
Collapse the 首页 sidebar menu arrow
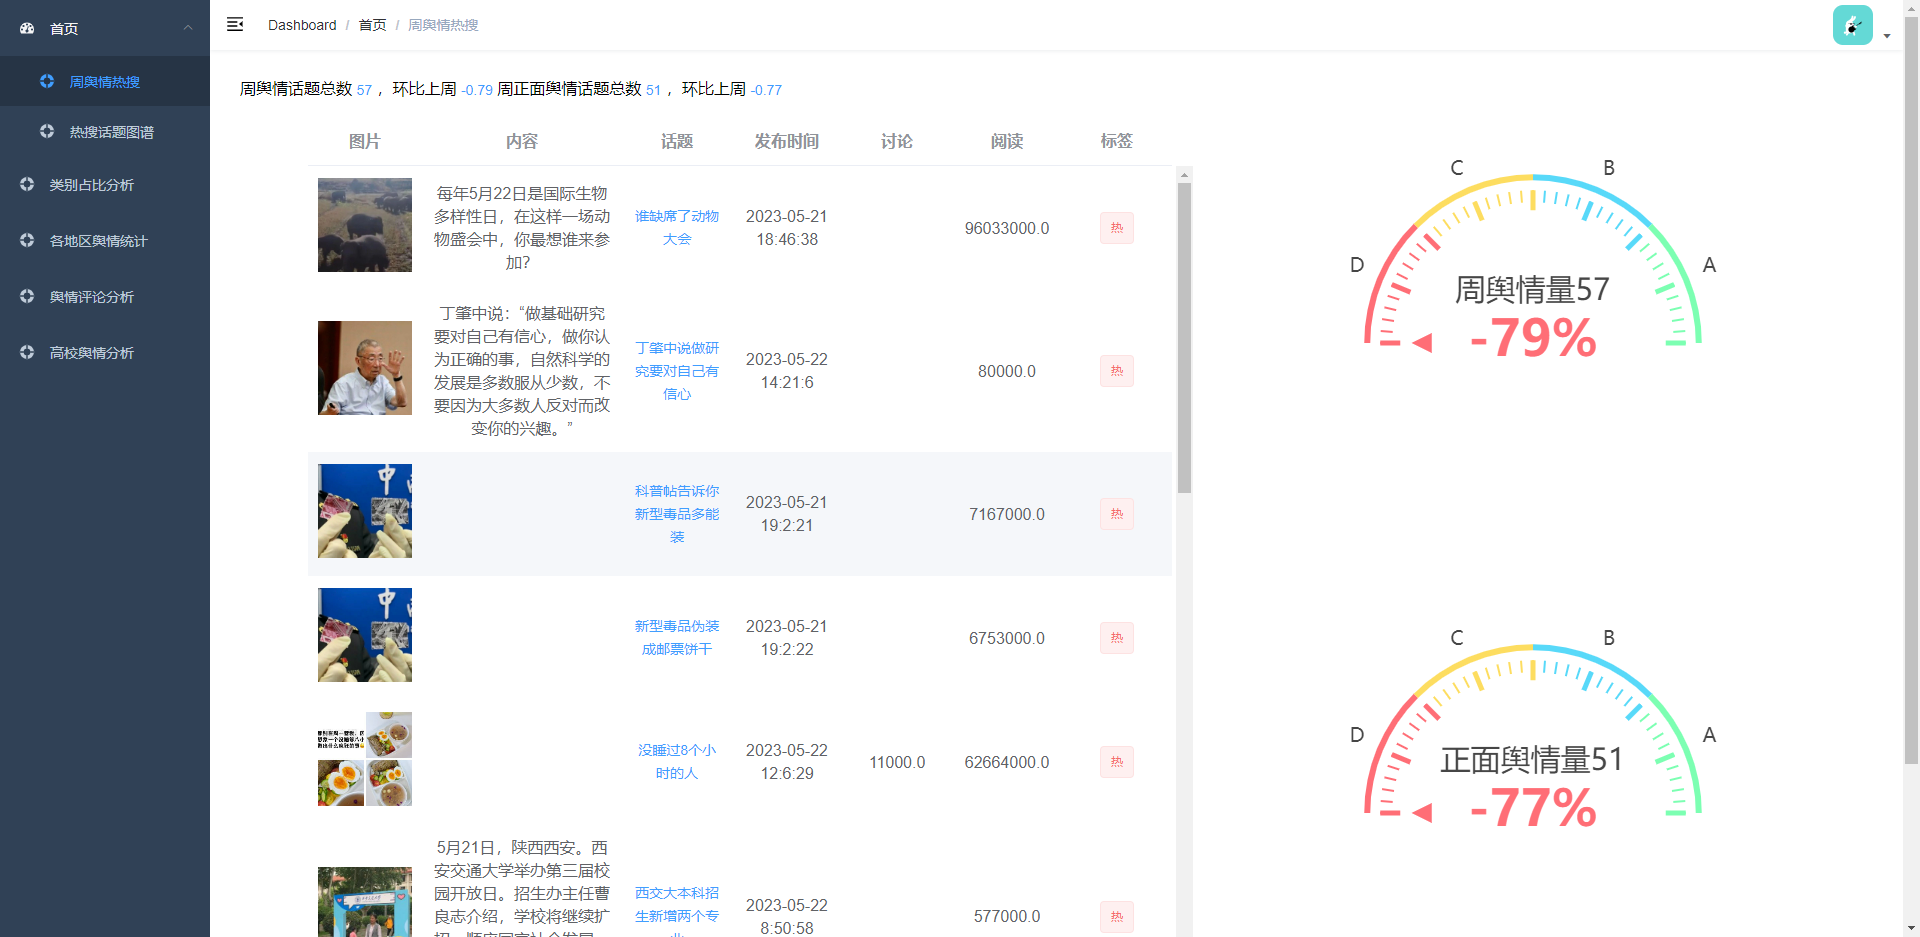(x=188, y=28)
